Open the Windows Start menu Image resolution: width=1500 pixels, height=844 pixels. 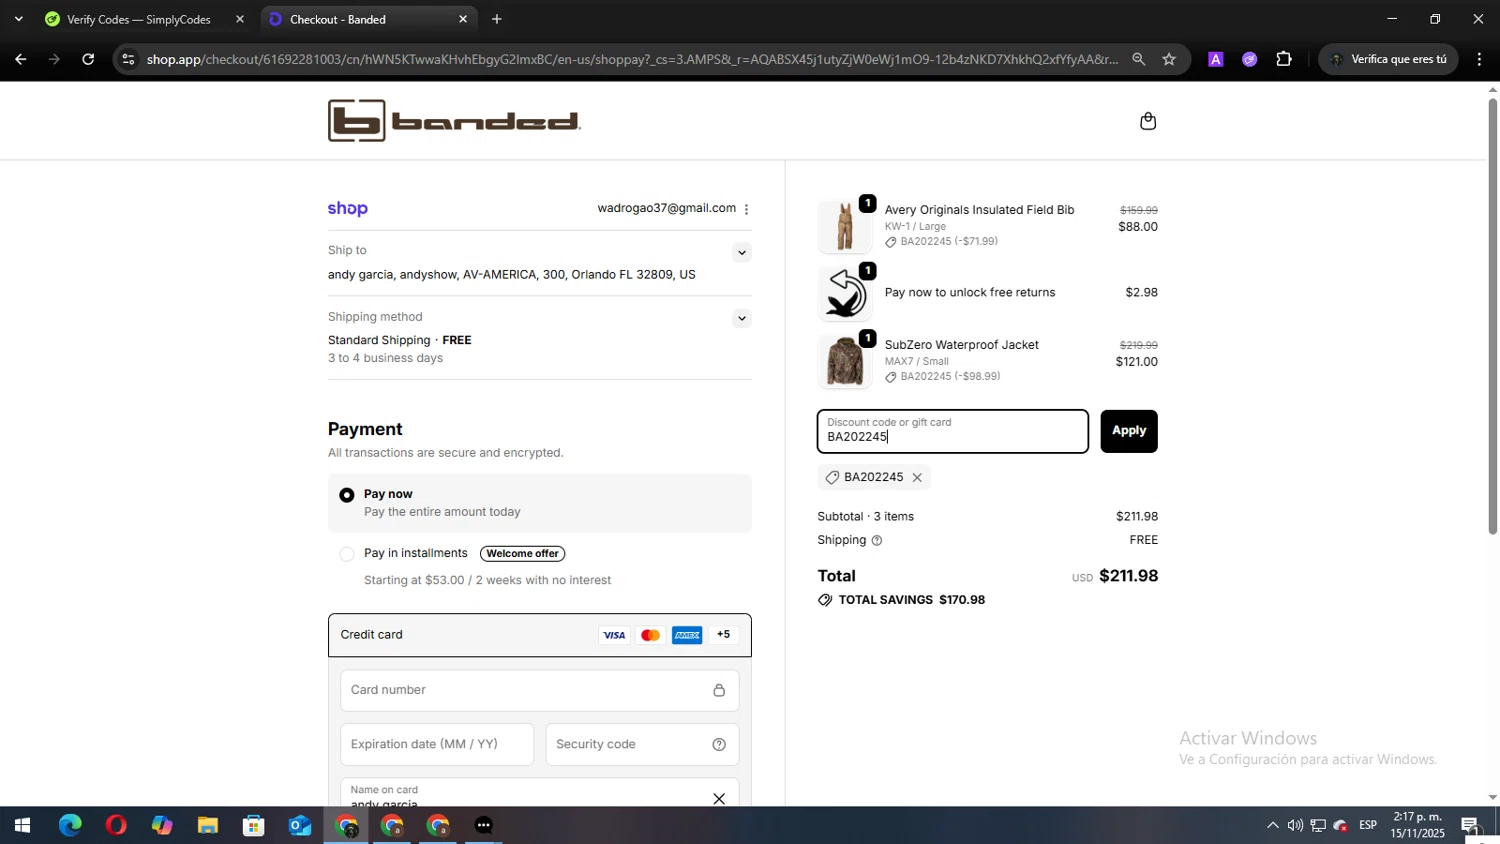[22, 826]
